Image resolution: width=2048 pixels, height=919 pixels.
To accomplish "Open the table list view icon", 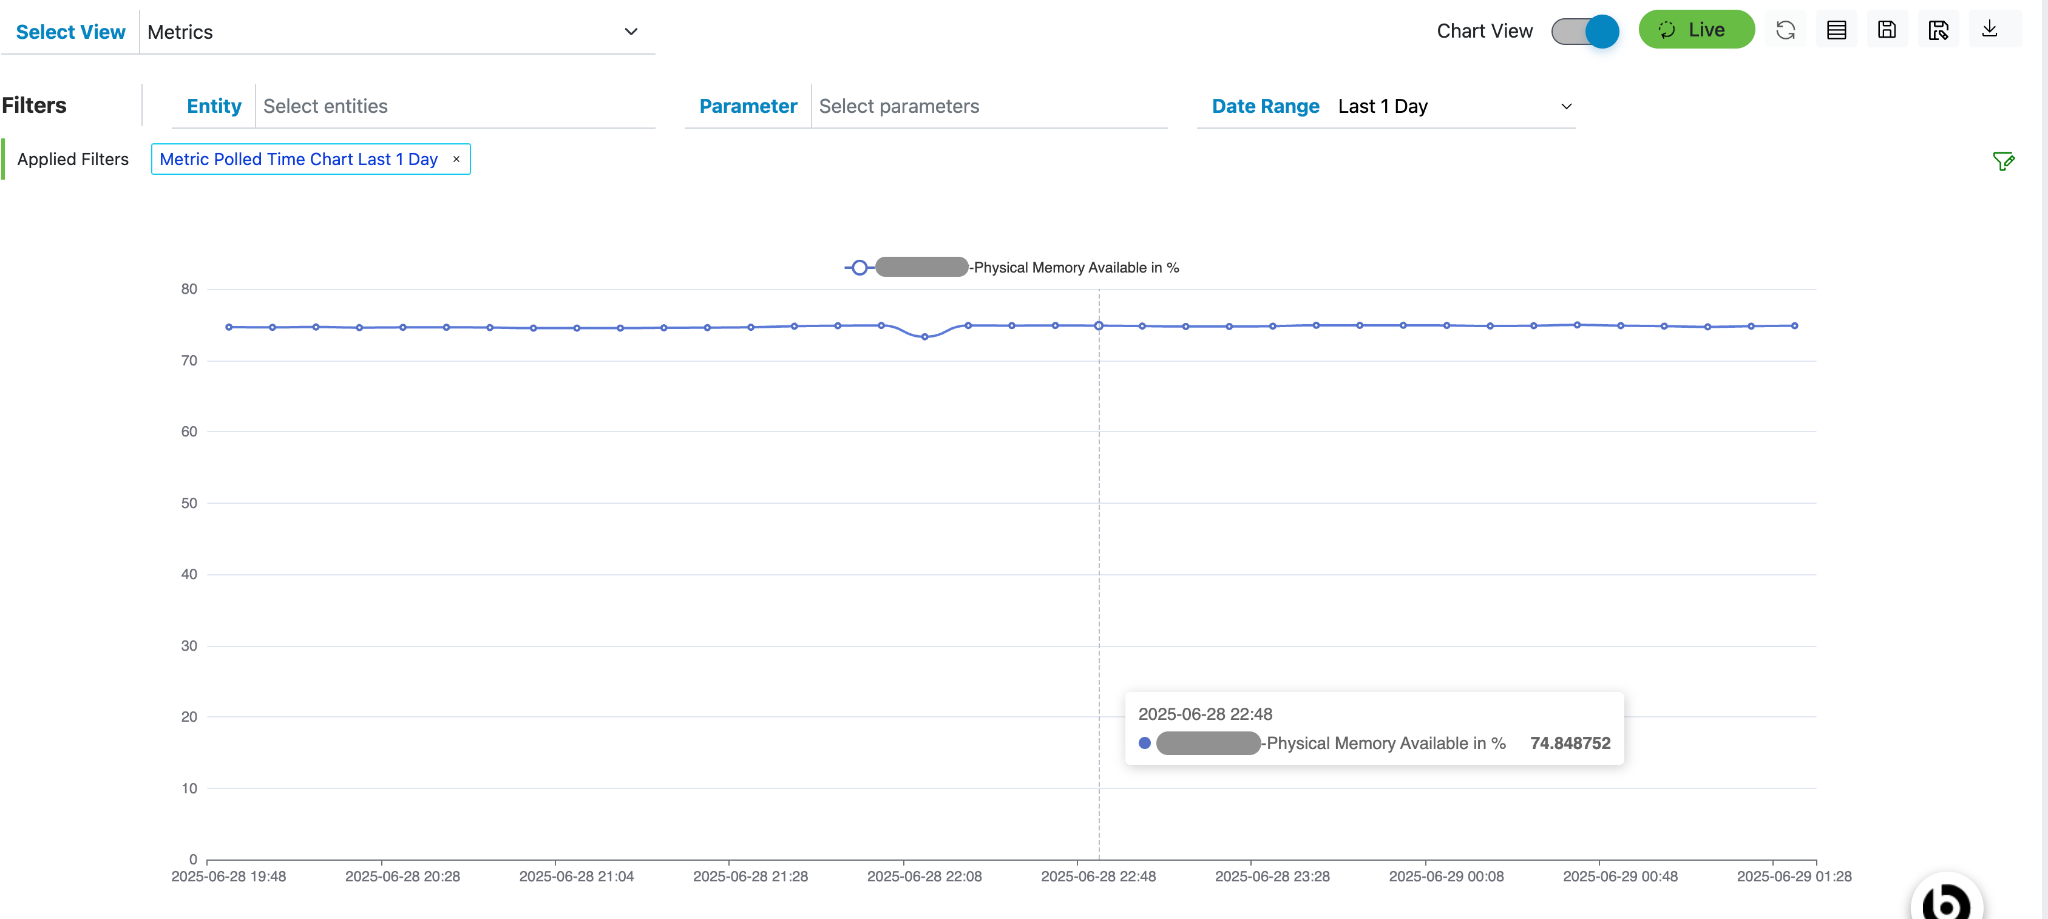I will click(x=1836, y=30).
